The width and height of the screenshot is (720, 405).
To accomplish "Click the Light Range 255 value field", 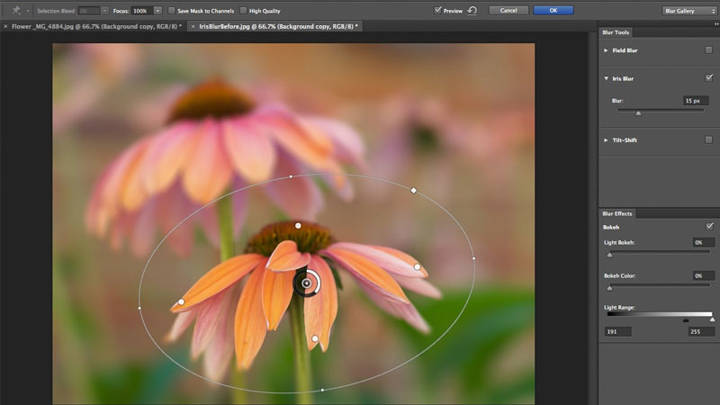I will (702, 332).
